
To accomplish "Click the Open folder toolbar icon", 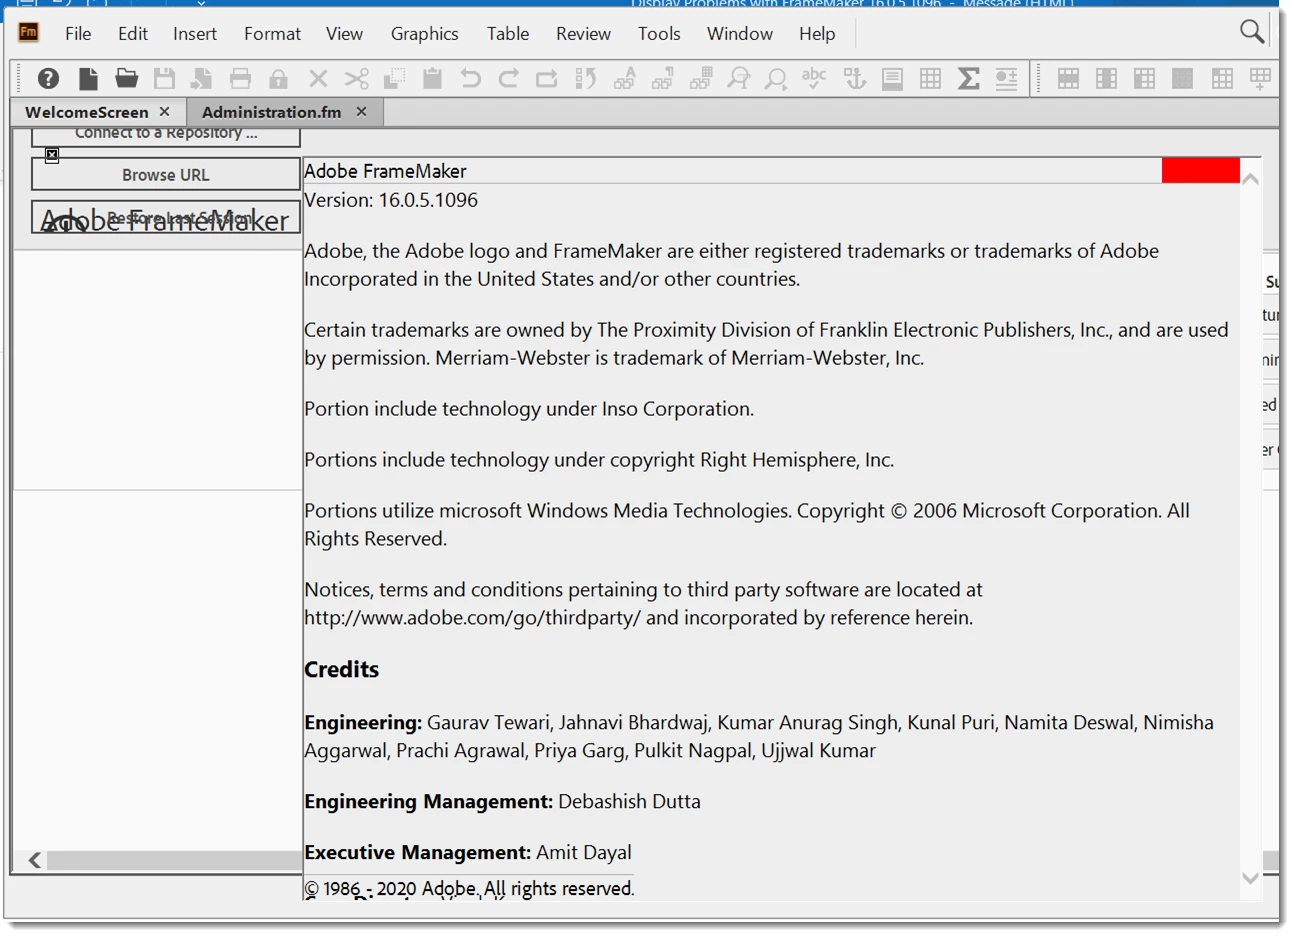I will click(126, 78).
